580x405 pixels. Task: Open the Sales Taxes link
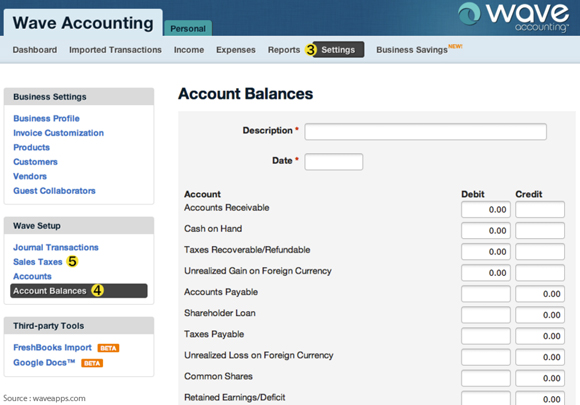tap(38, 262)
